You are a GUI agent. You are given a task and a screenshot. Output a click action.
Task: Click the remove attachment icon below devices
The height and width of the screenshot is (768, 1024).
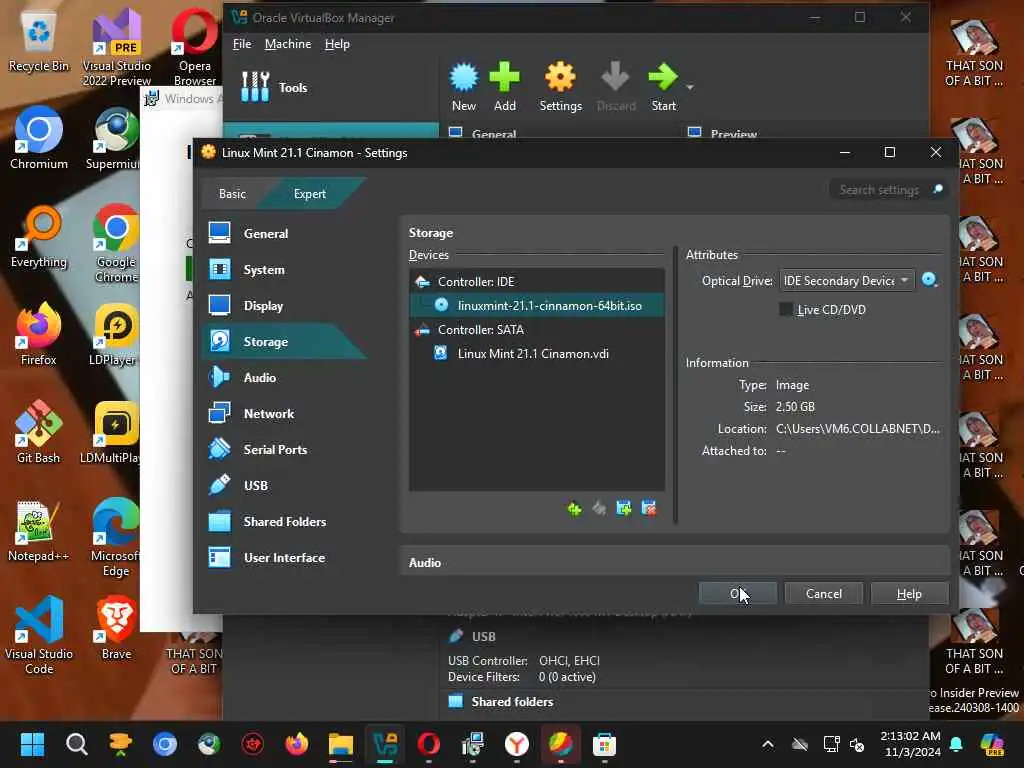pos(648,508)
